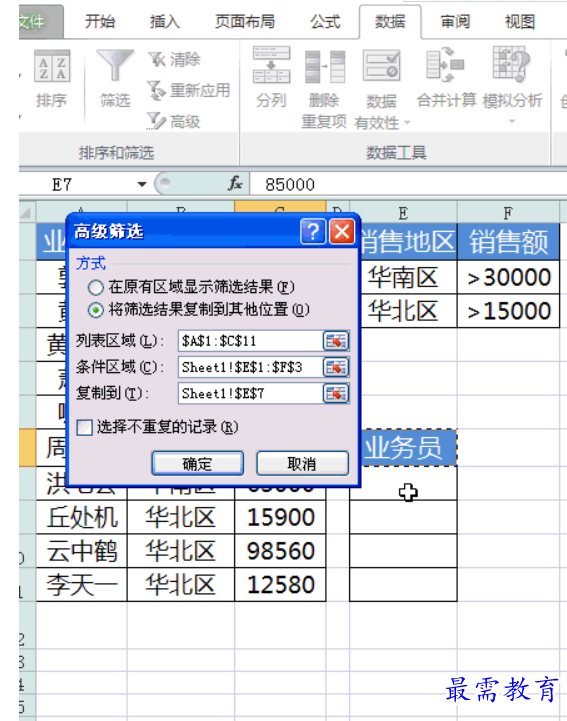567x721 pixels.
Task: Click cell containing 98560
Action: tap(281, 551)
